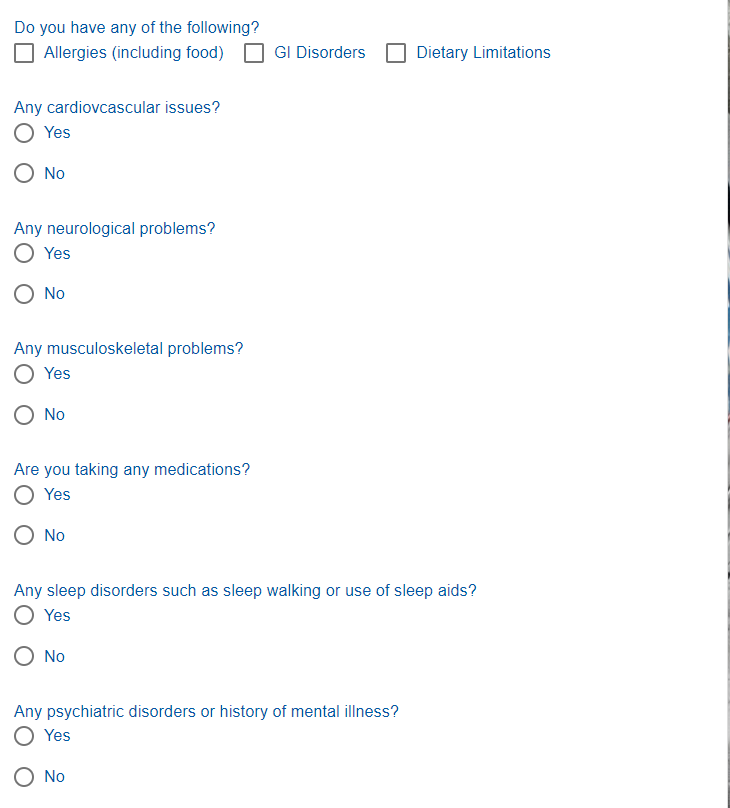The width and height of the screenshot is (730, 808).
Task: Choose Yes for neurological problems
Action: click(24, 254)
